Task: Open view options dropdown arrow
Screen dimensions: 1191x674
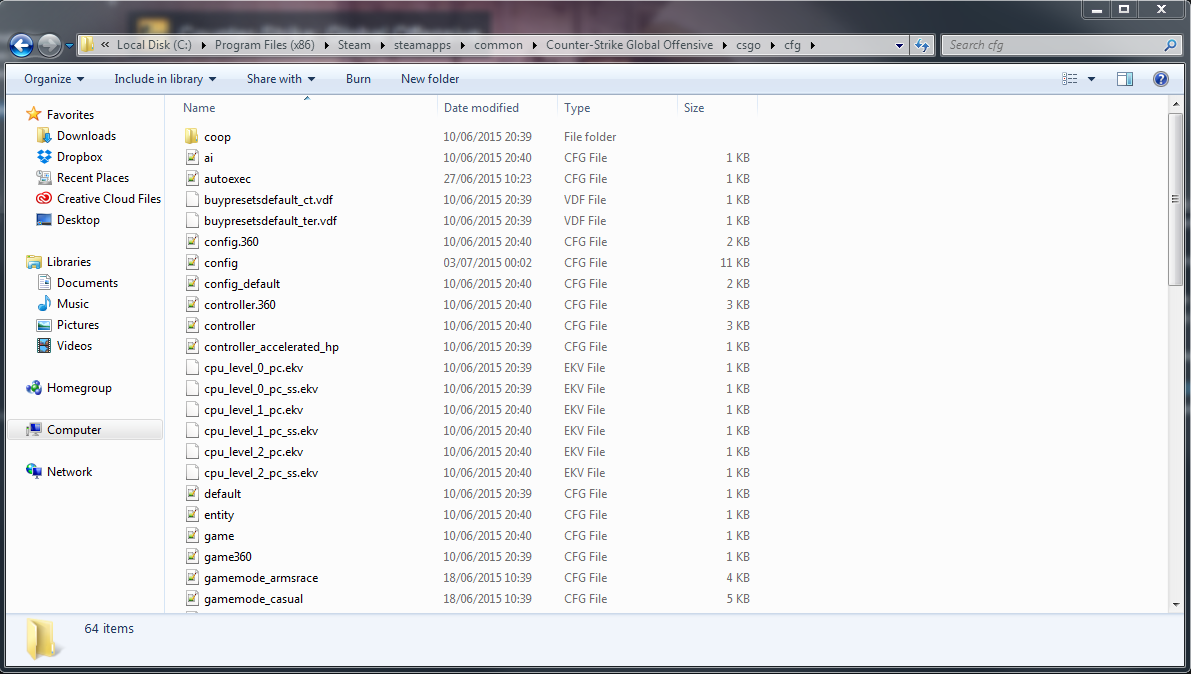Action: [x=1091, y=79]
